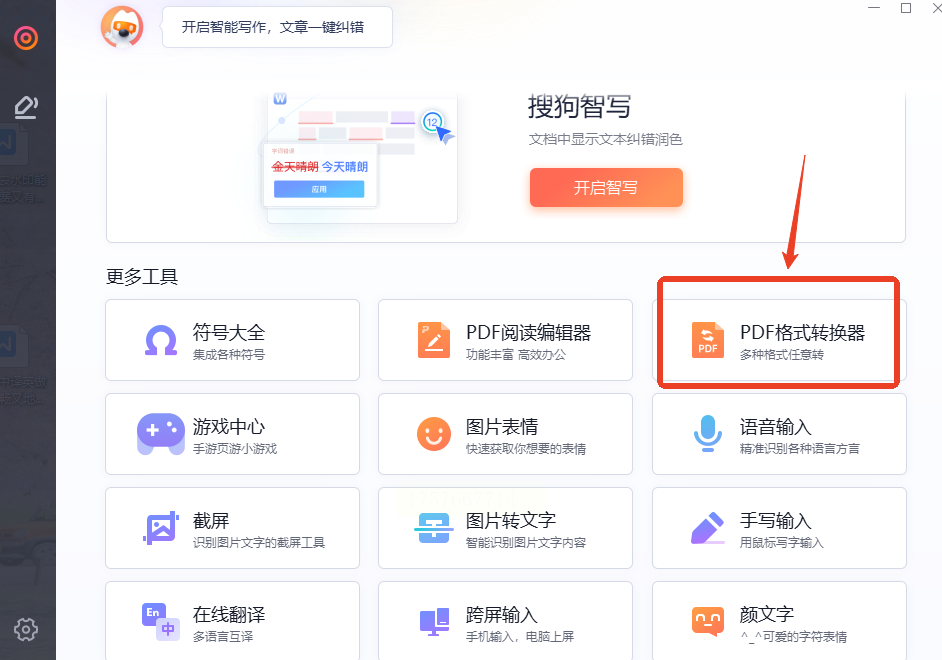Click the 功能丰富 高效办公 subtitle

[x=516, y=355]
